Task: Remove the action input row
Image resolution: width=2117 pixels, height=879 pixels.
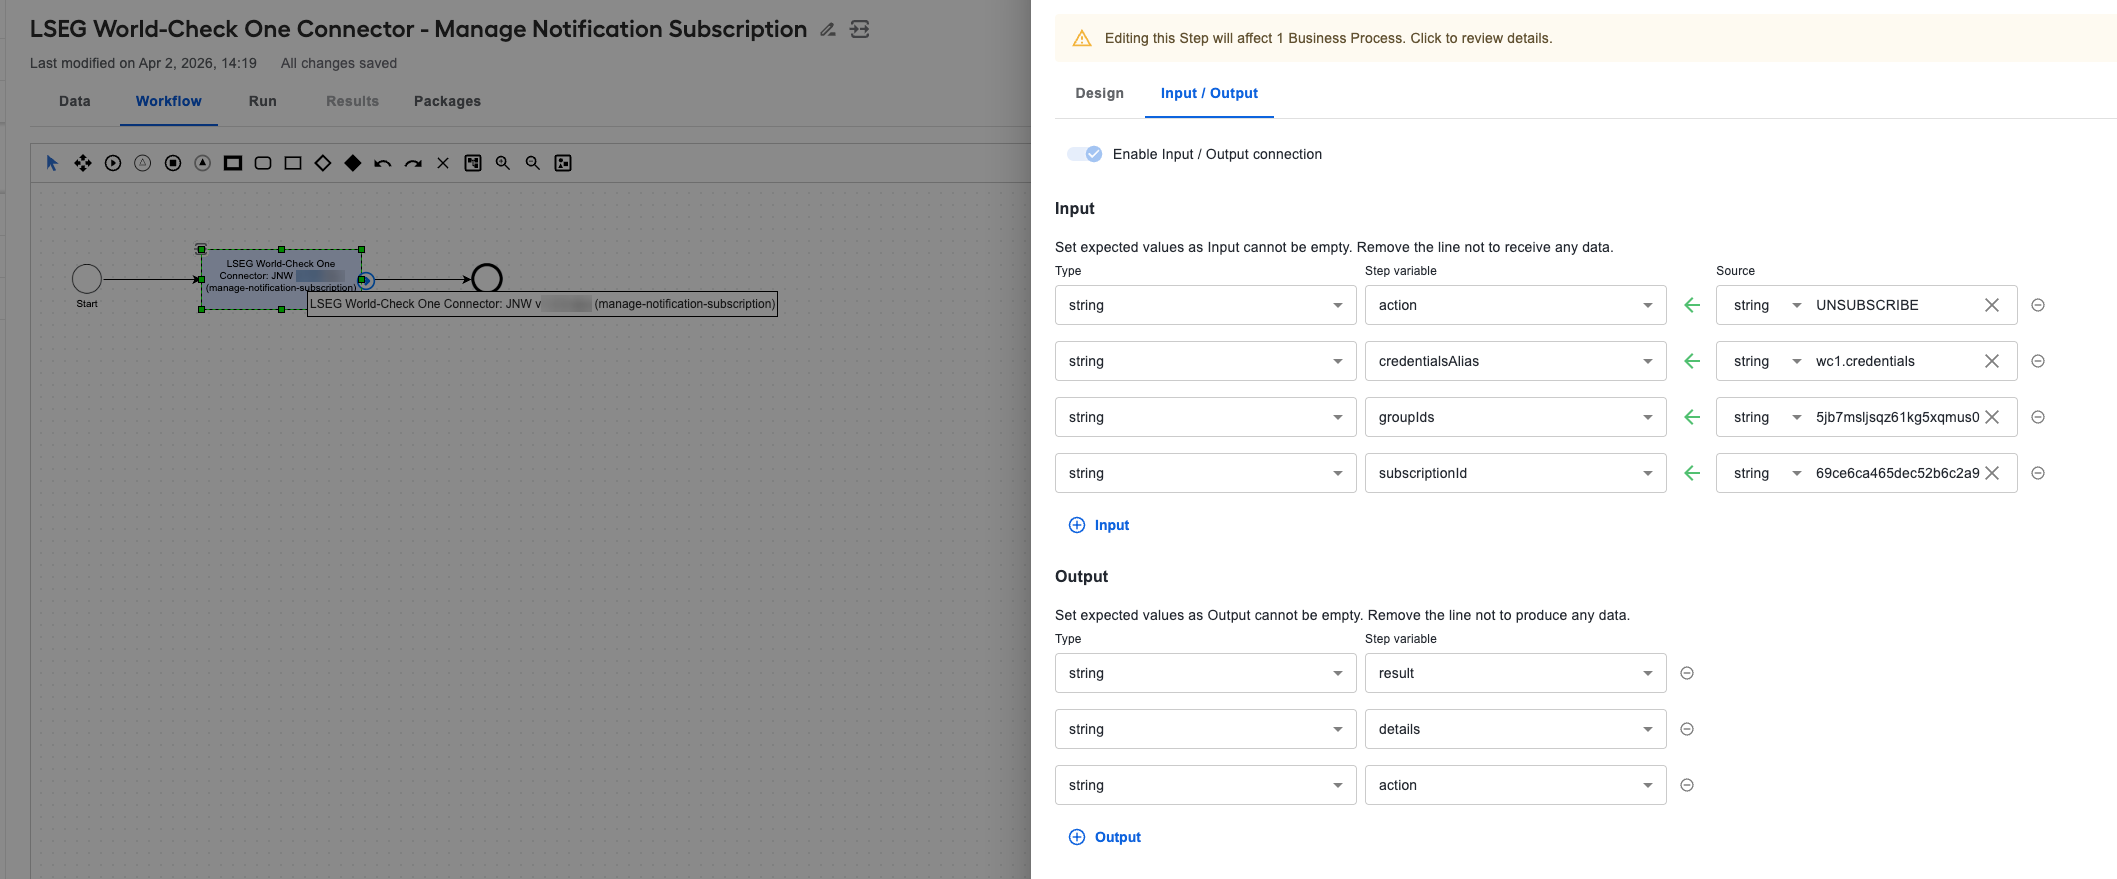Action: pos(2038,305)
